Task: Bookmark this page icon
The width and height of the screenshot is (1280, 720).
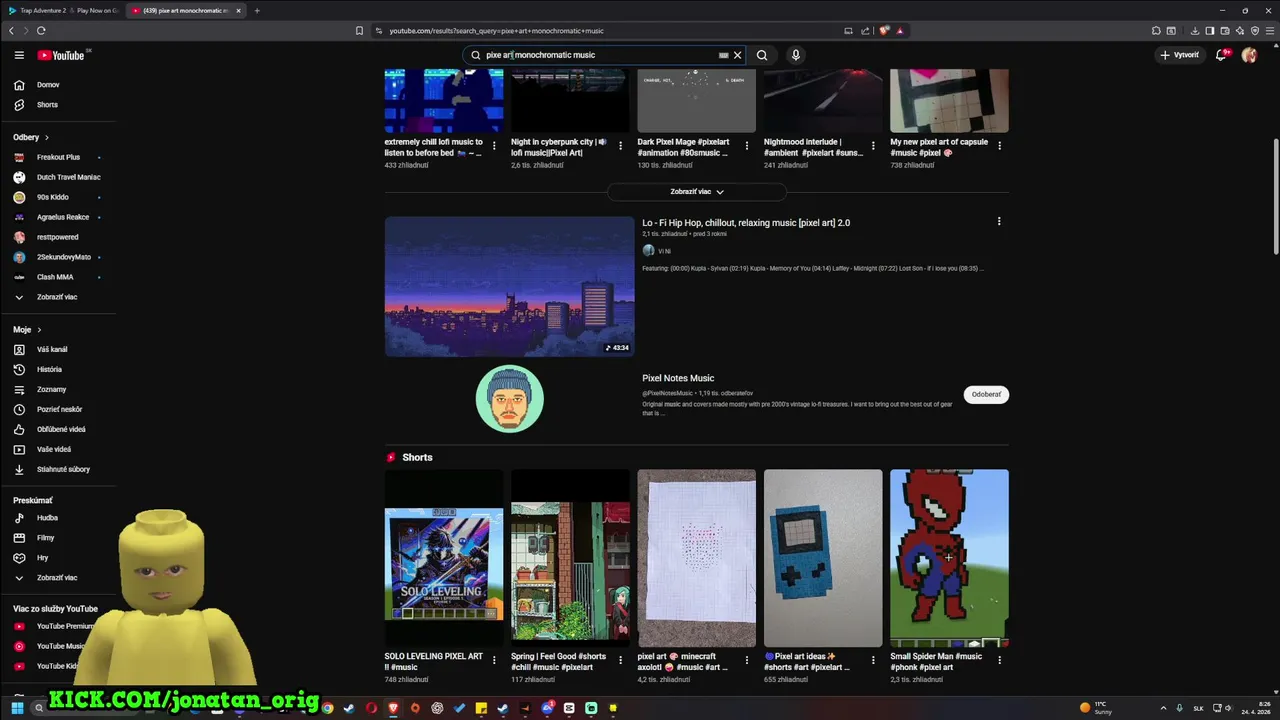Action: tap(359, 31)
